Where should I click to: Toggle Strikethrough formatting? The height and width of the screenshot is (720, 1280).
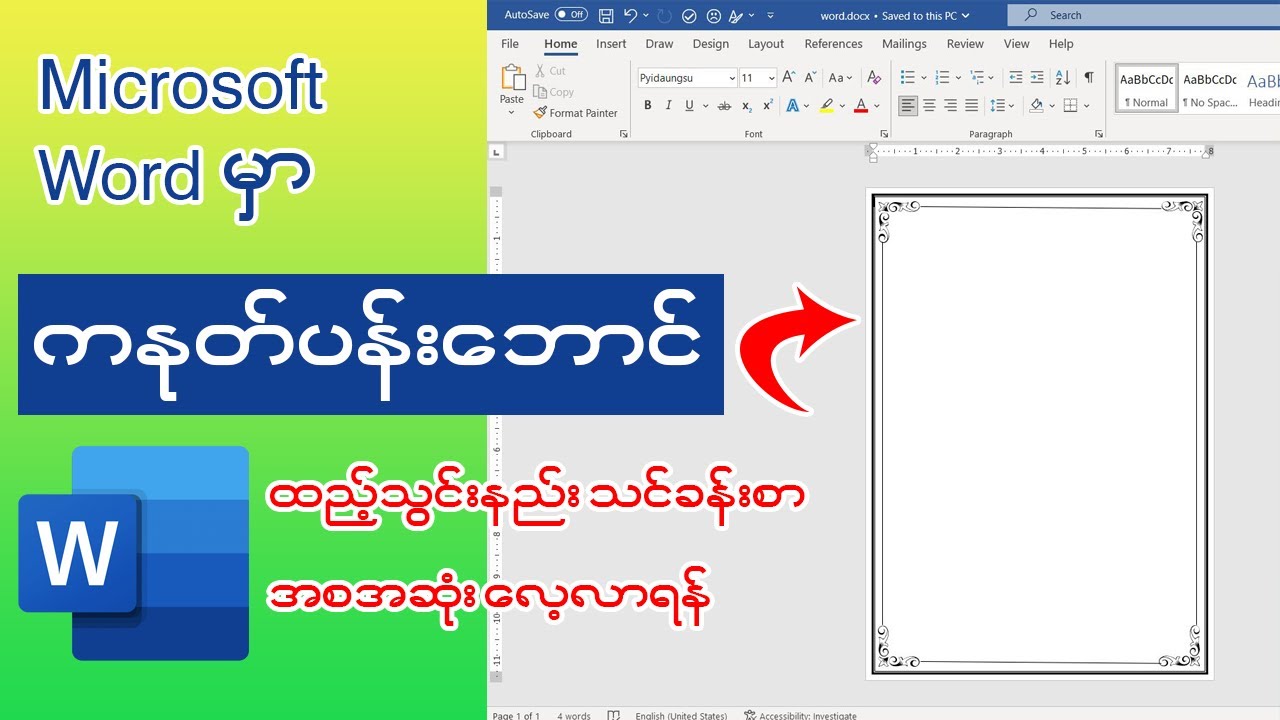pyautogui.click(x=723, y=105)
